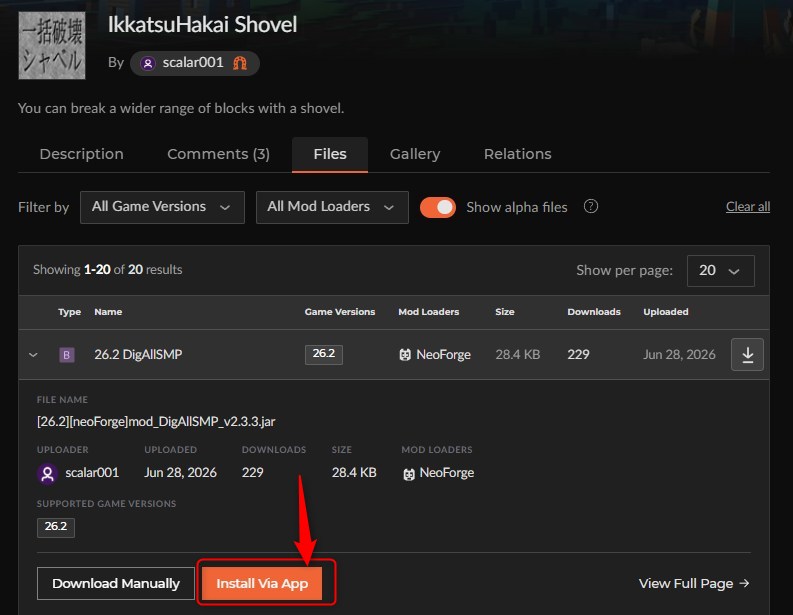Click the 26.2 game version tag in the row
The image size is (793, 615).
click(x=324, y=354)
